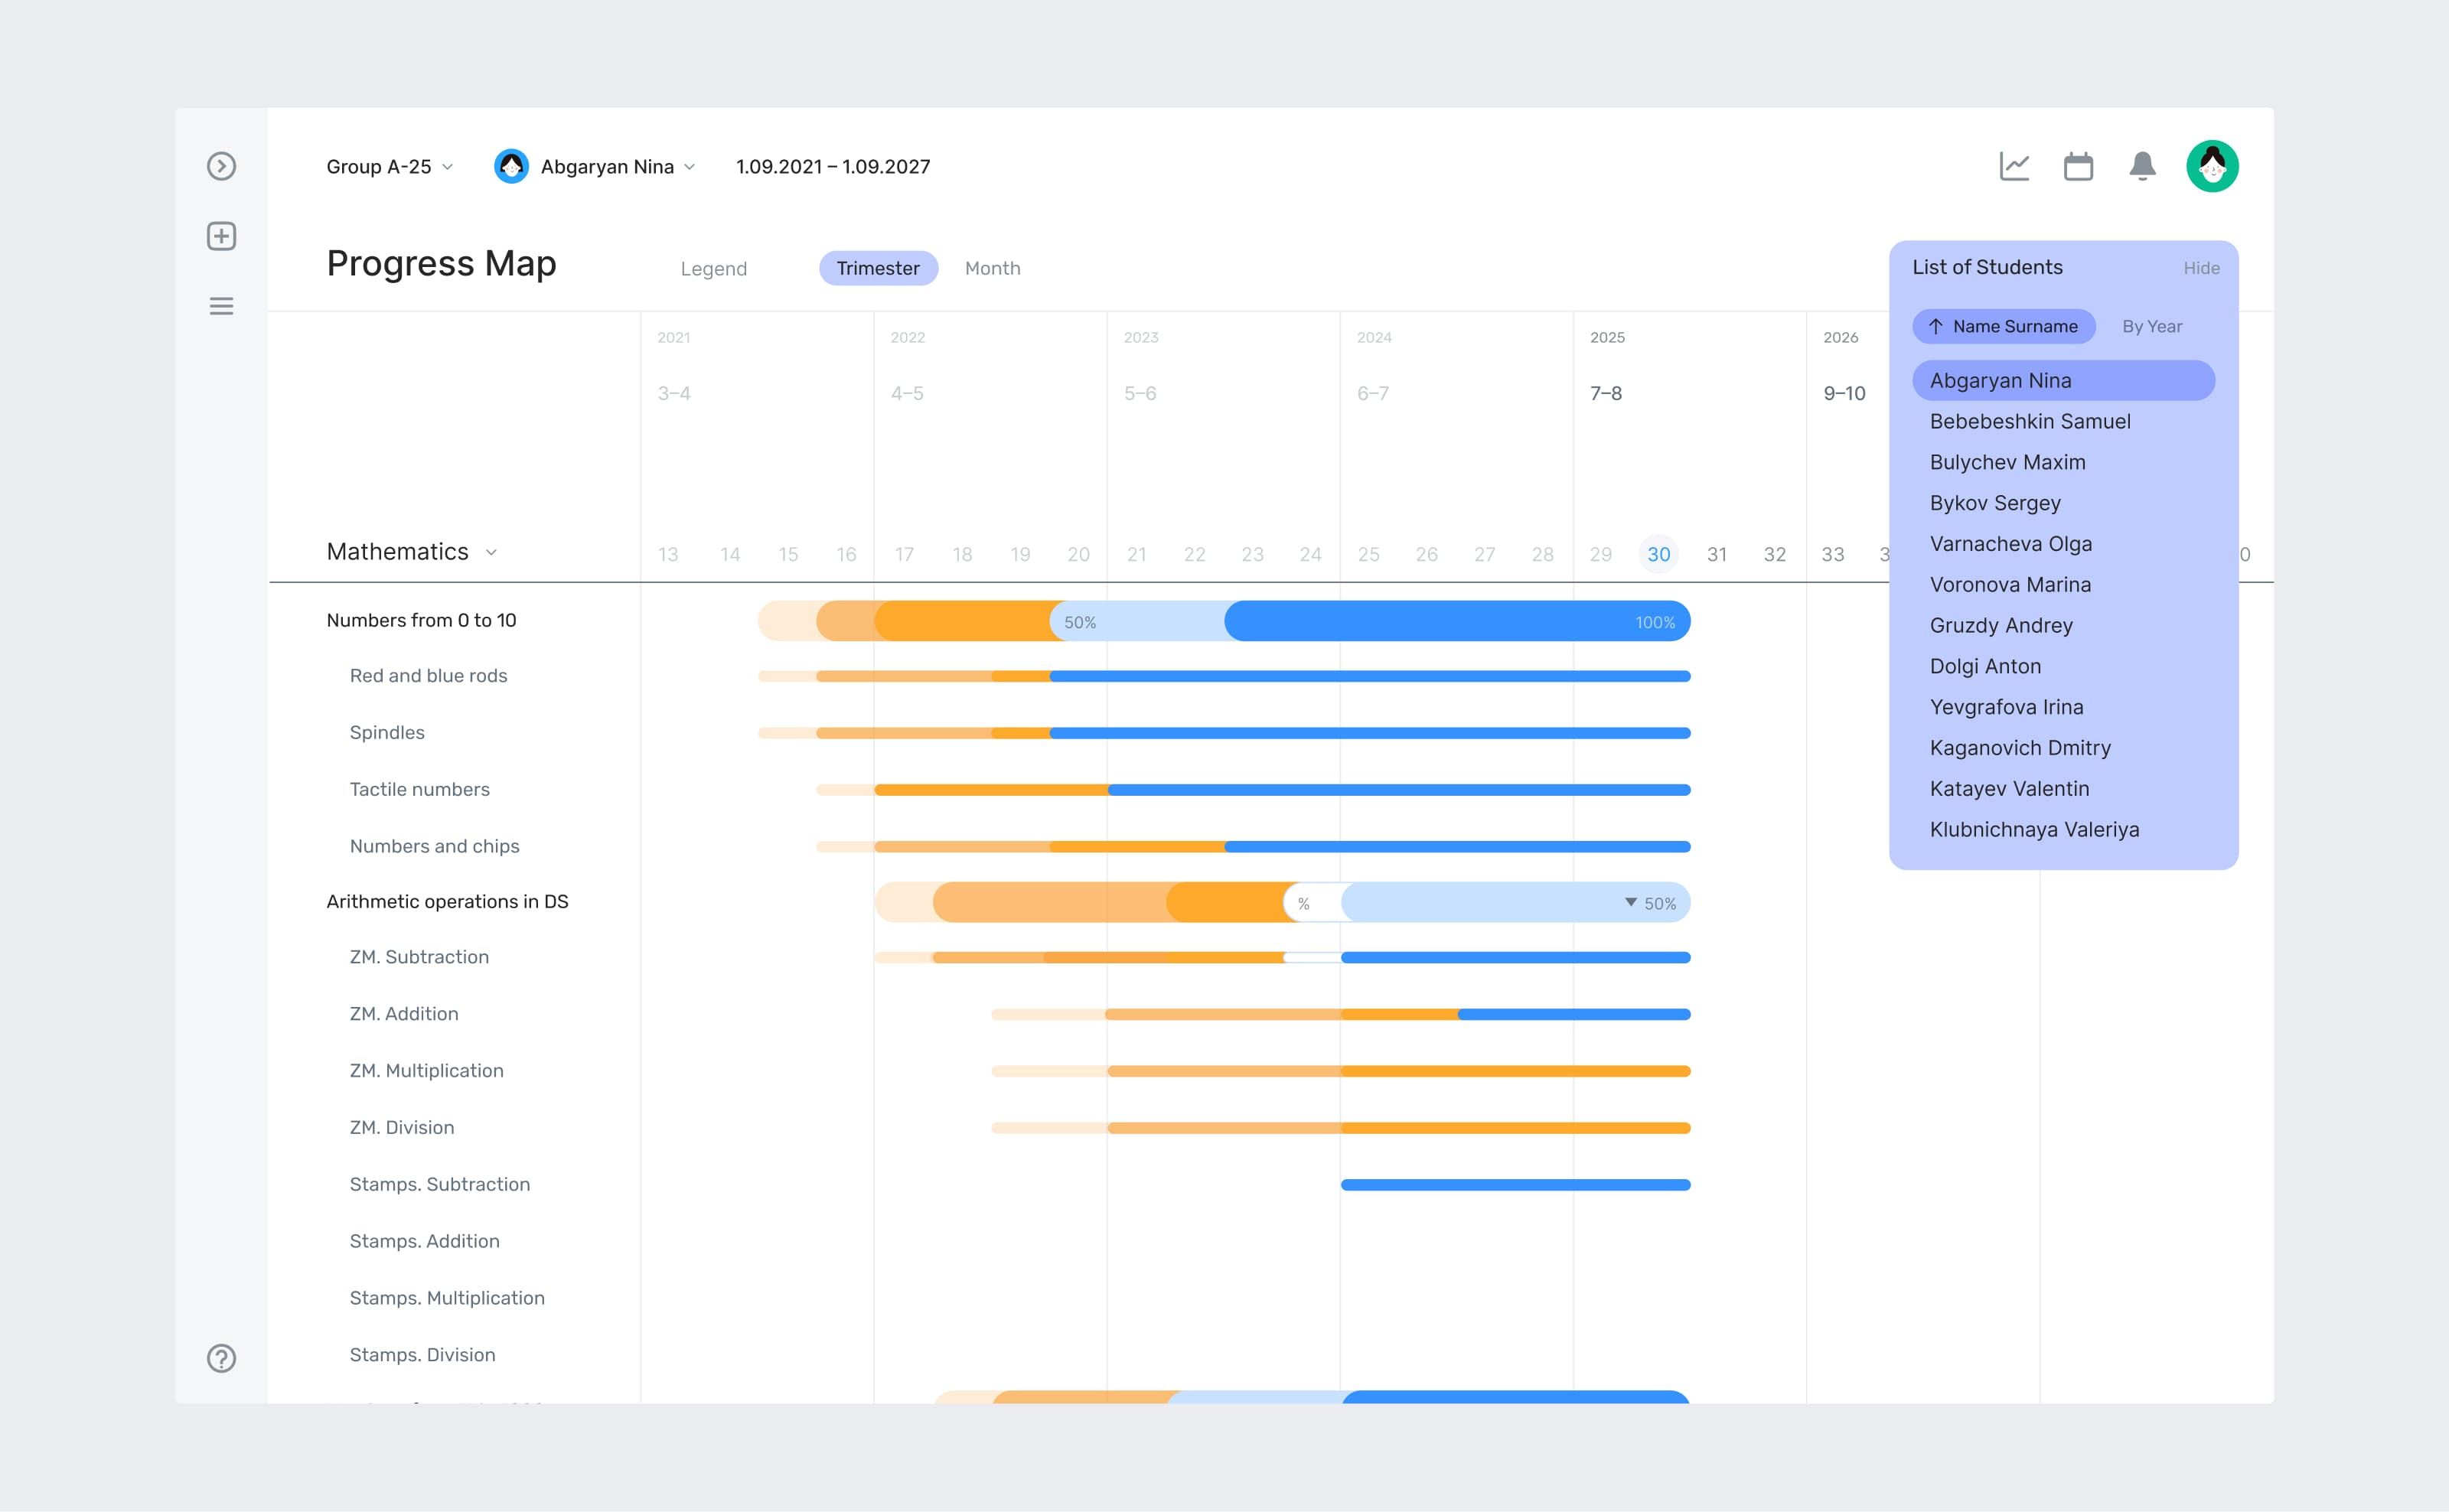Open the Legend tab

(714, 268)
